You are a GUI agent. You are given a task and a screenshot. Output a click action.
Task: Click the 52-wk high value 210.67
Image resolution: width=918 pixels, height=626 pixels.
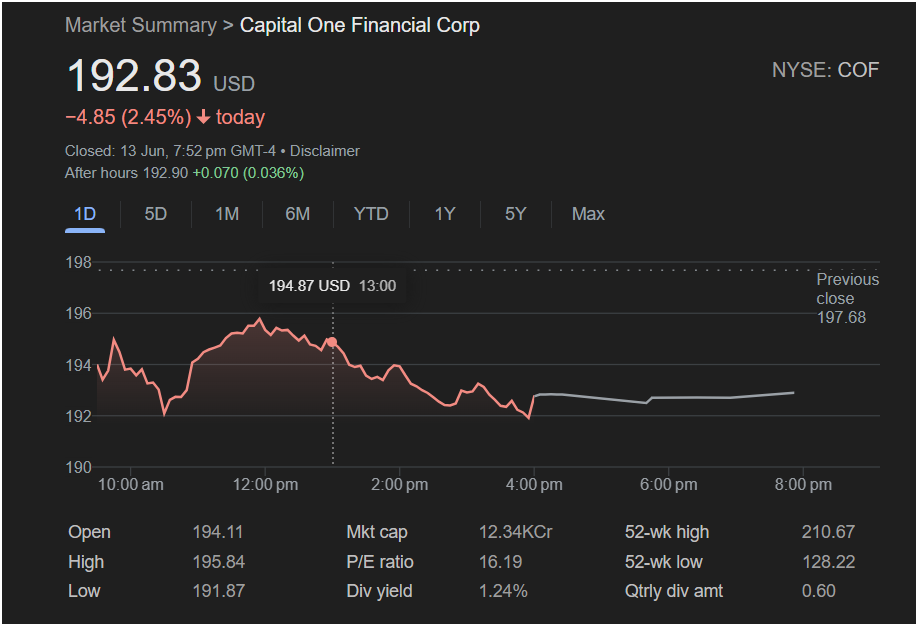[828, 532]
